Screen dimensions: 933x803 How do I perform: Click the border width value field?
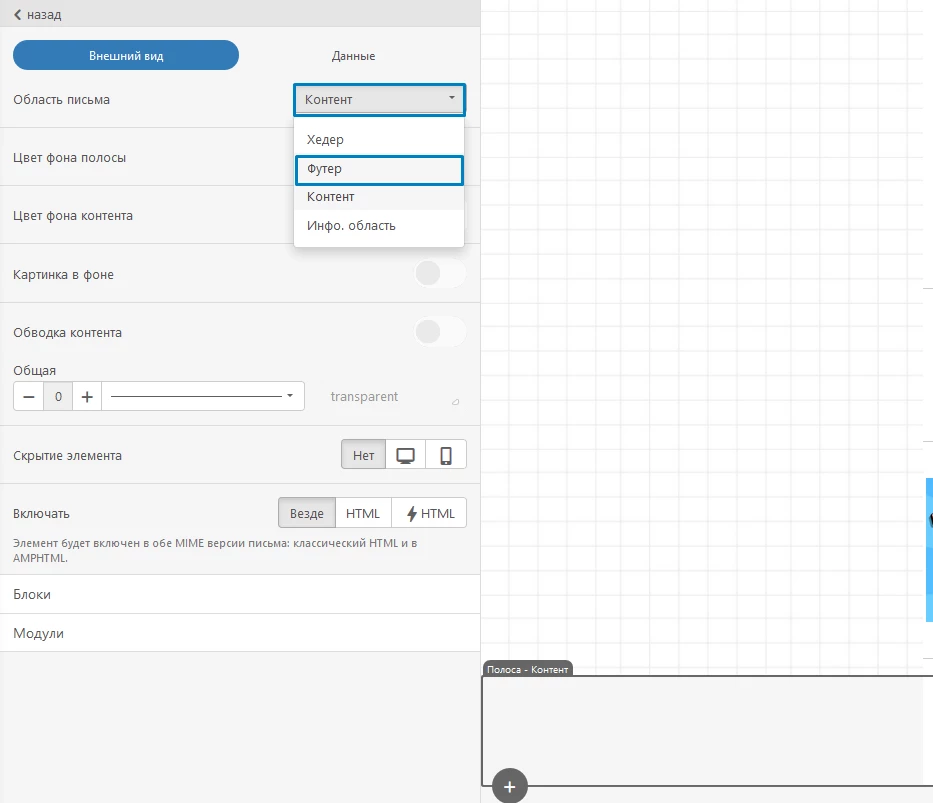pos(58,397)
